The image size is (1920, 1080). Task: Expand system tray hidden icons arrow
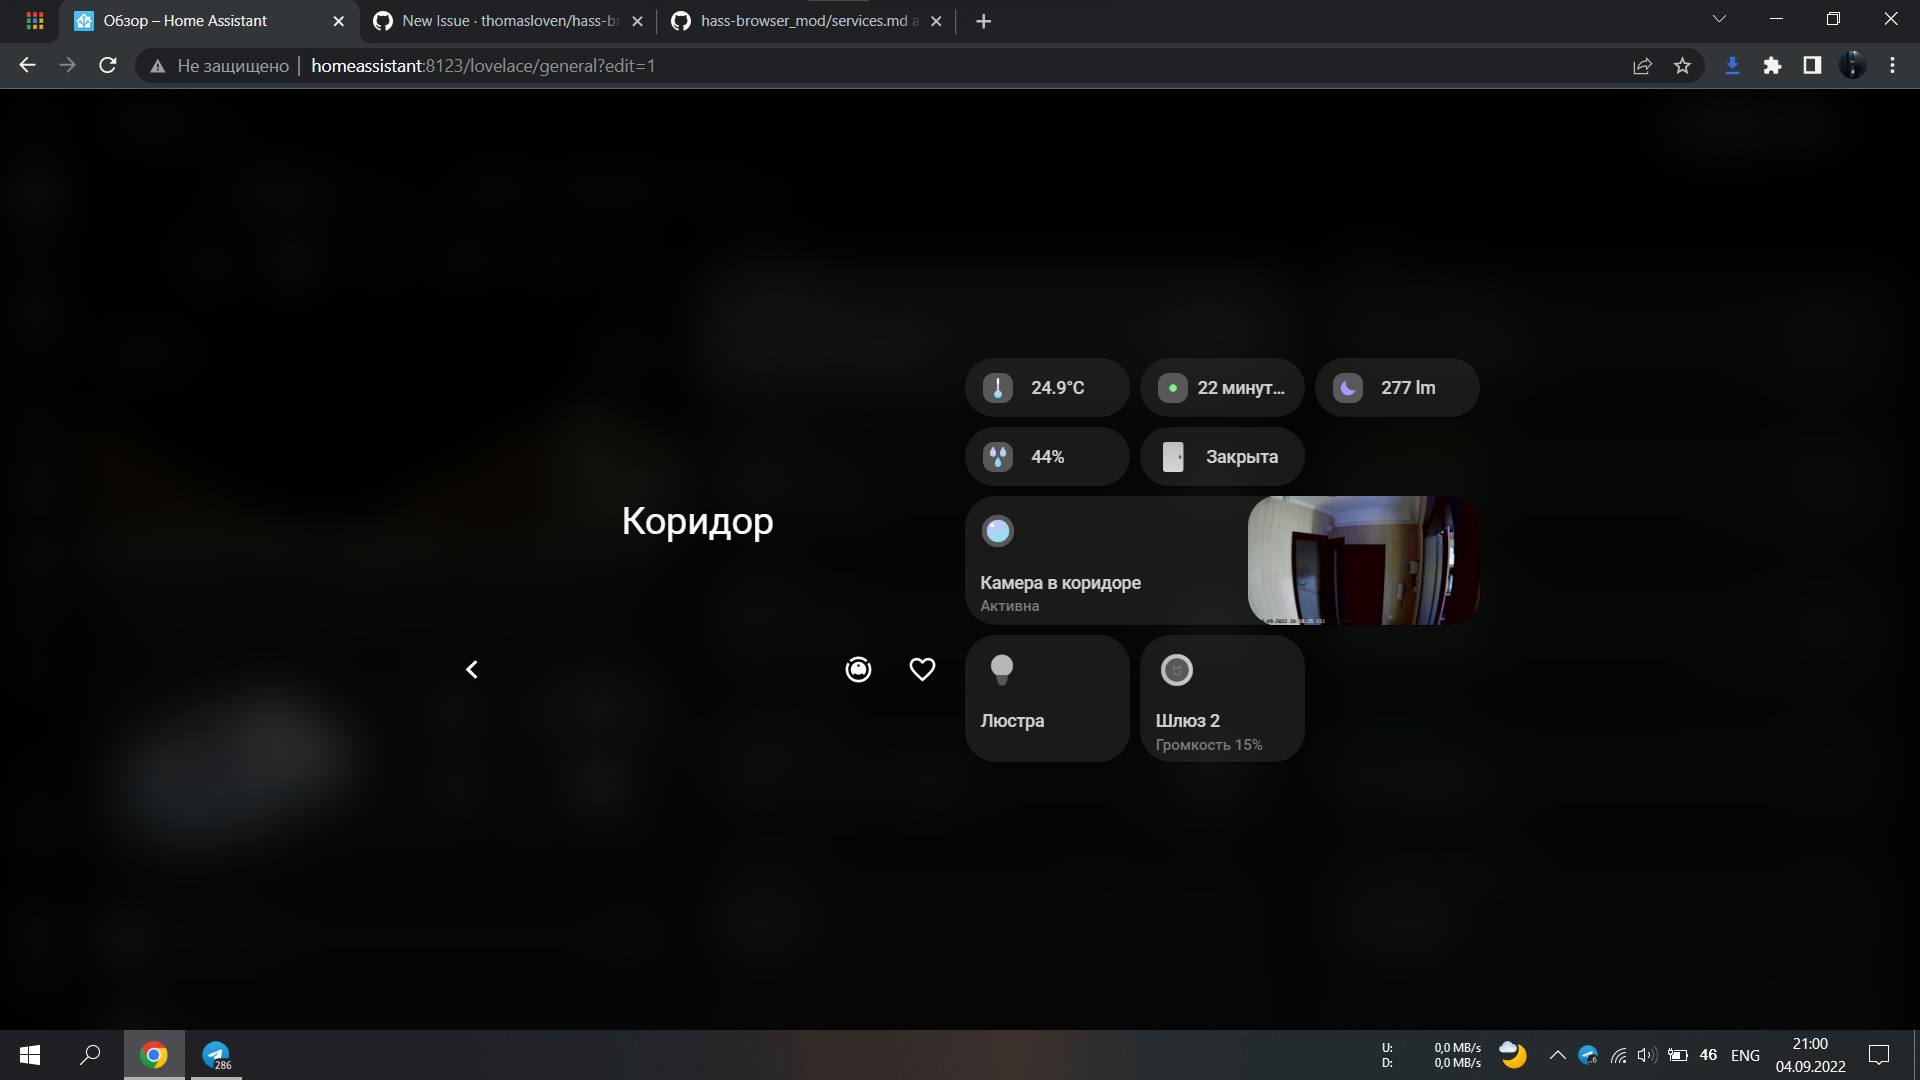click(1557, 1055)
